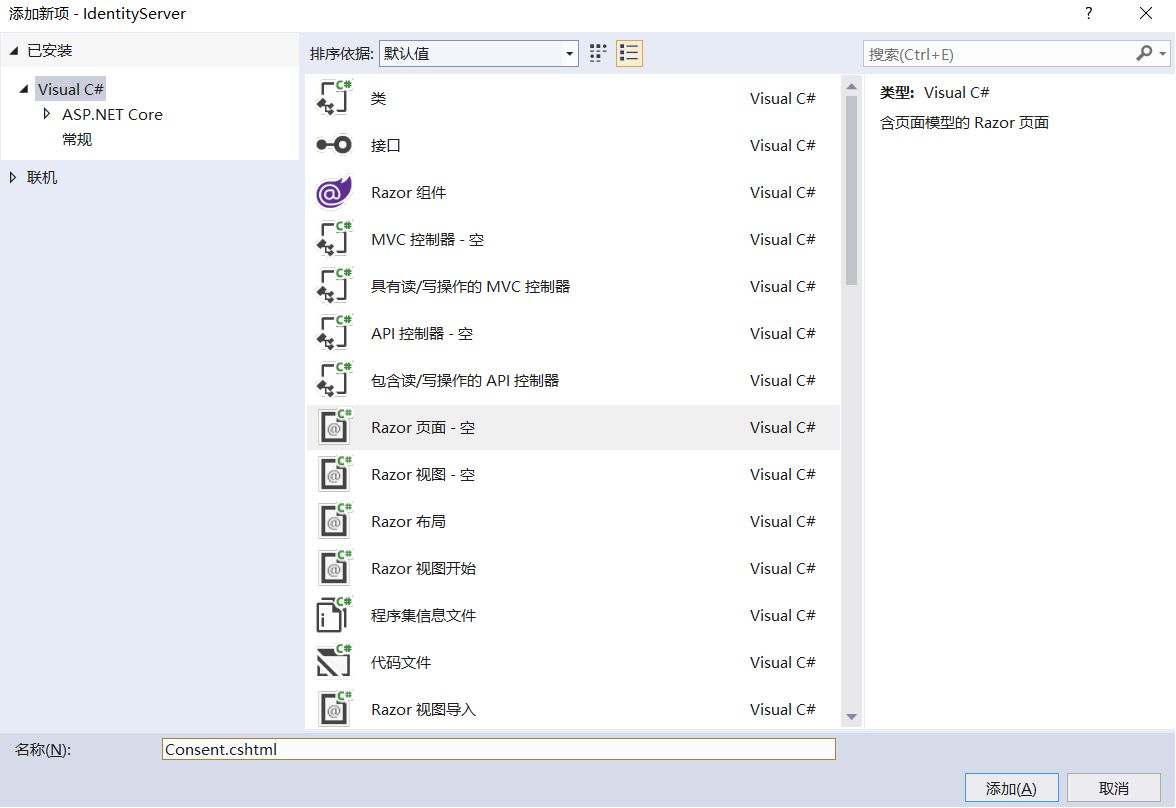Viewport: 1176px width, 808px height.
Task: Collapse the 已安装 section
Action: click(x=14, y=50)
